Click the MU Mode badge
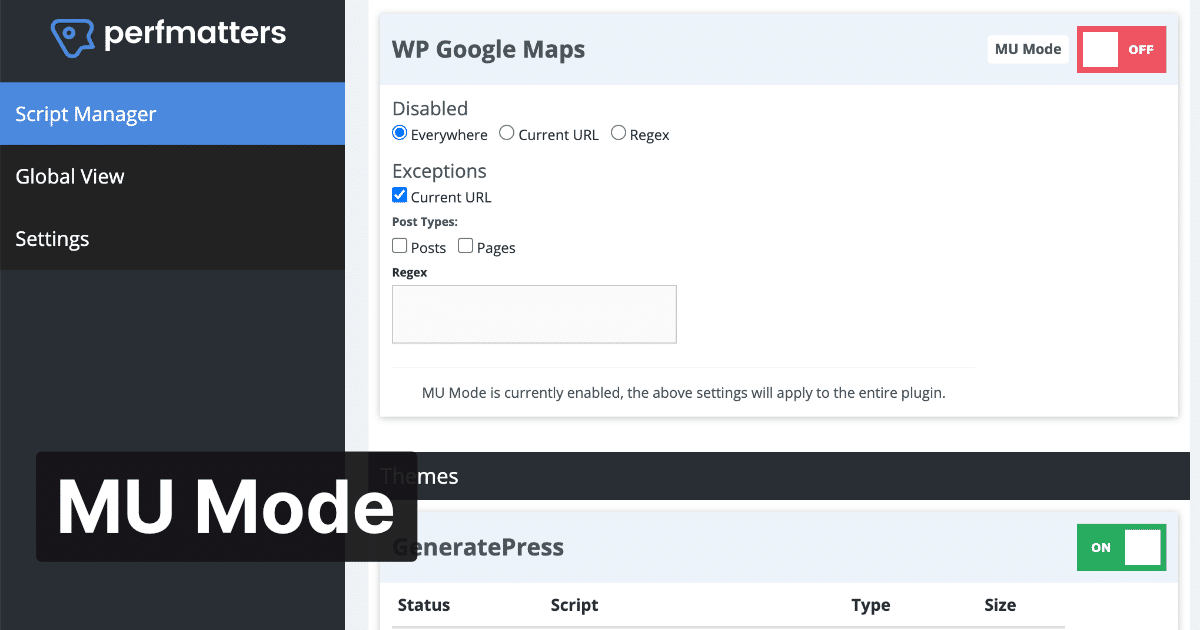The image size is (1200, 630). 1028,49
